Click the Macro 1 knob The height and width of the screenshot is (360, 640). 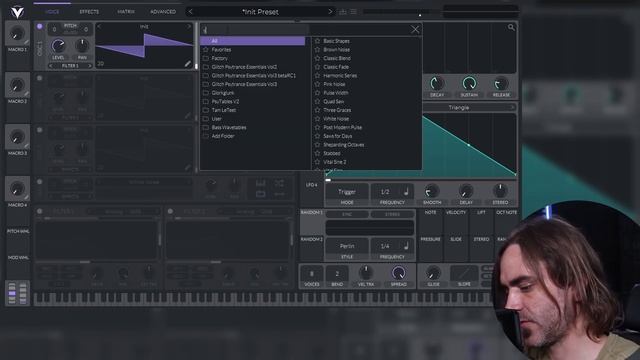[17, 34]
